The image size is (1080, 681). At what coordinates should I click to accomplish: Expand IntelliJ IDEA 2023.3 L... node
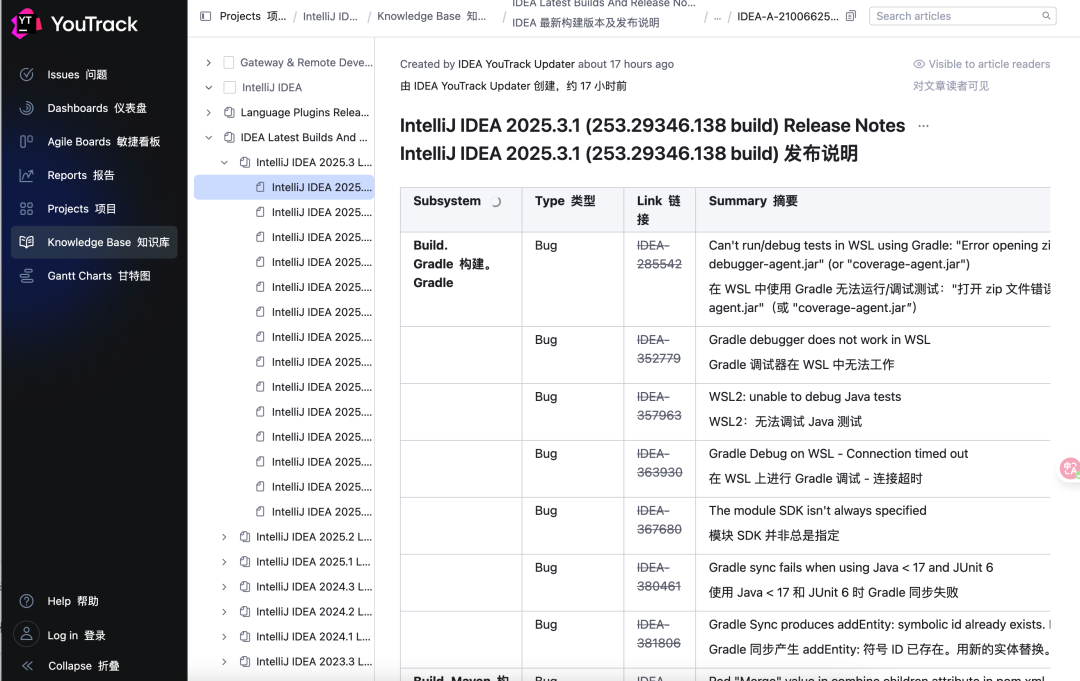(x=224, y=662)
